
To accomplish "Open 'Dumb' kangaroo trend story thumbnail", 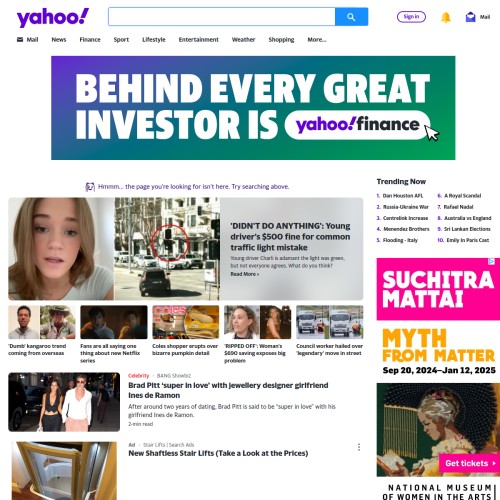I will (x=42, y=322).
